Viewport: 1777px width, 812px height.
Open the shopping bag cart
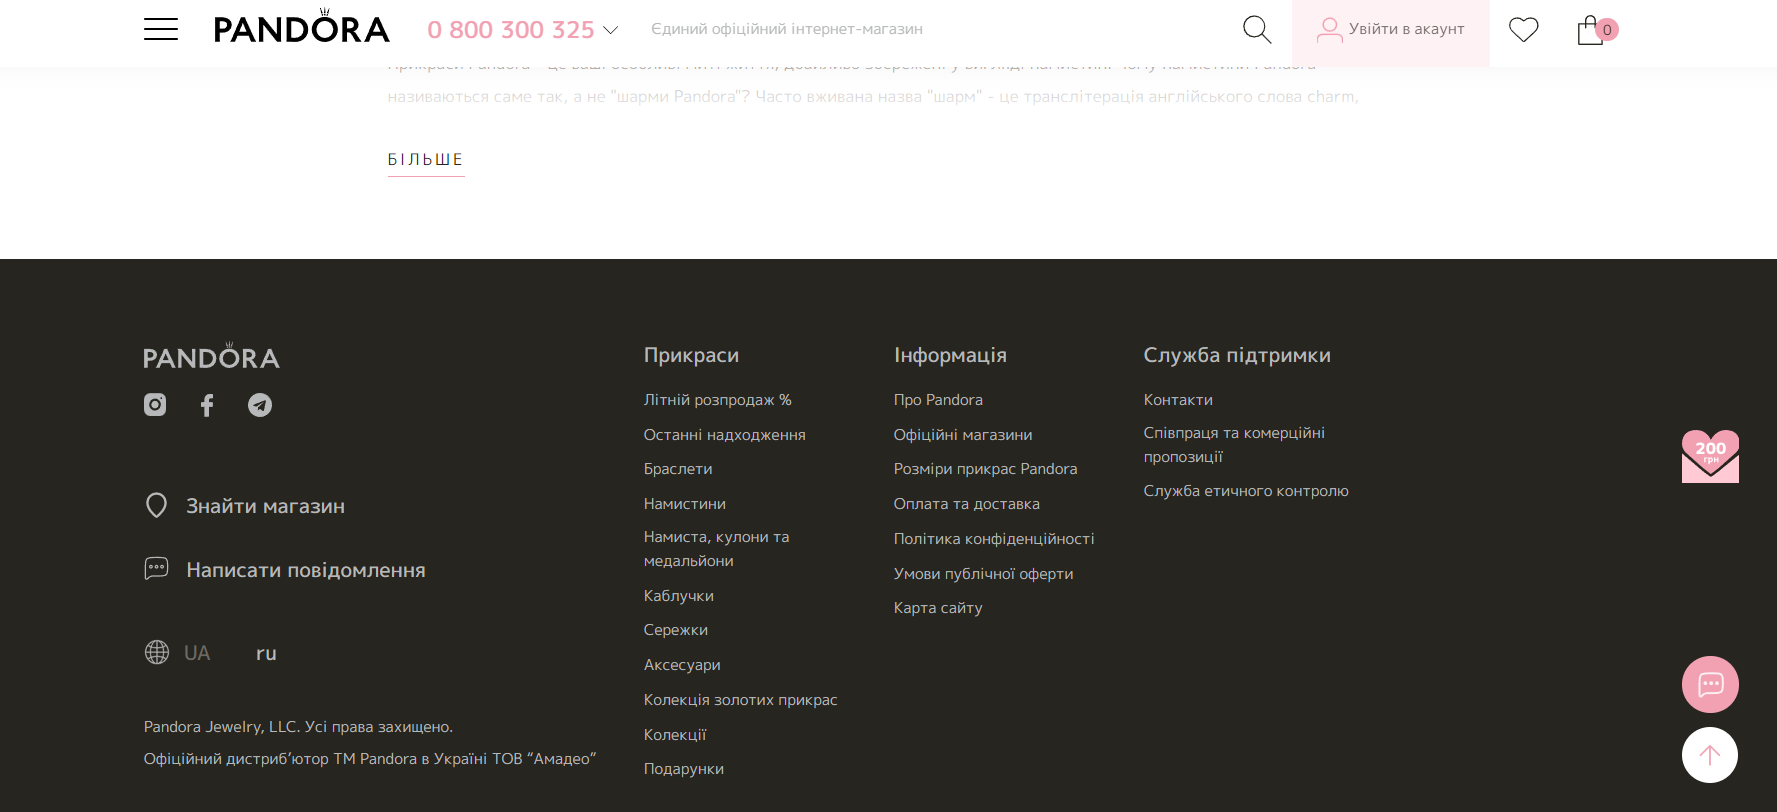[1591, 30]
